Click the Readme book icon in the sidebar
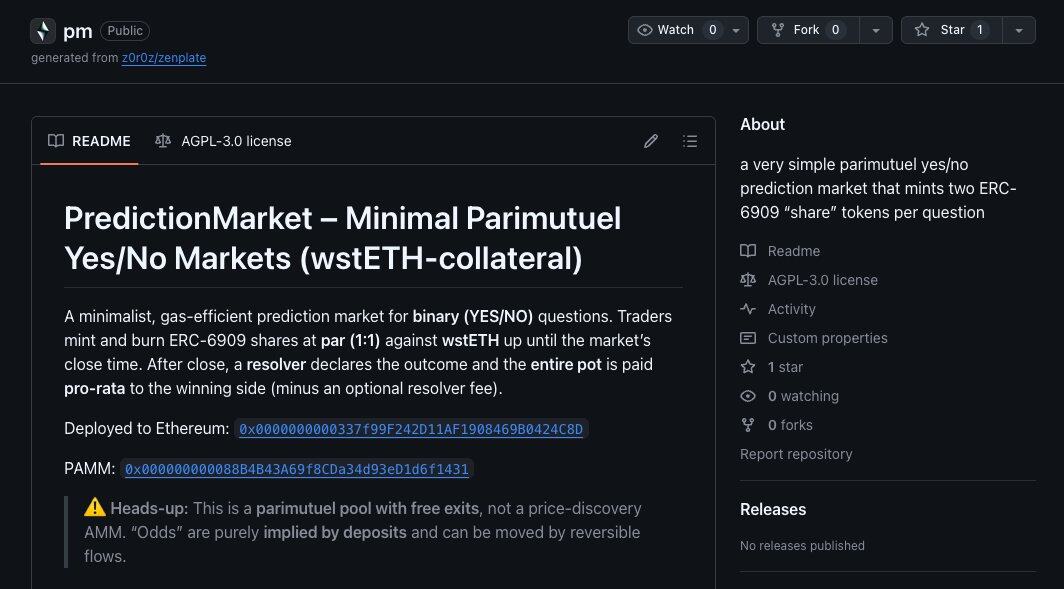This screenshot has height=589, width=1064. coord(748,251)
